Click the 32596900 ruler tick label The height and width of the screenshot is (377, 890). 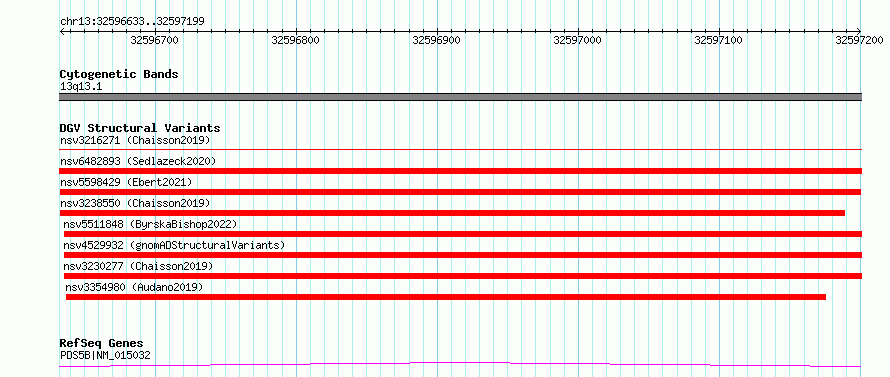(x=436, y=40)
